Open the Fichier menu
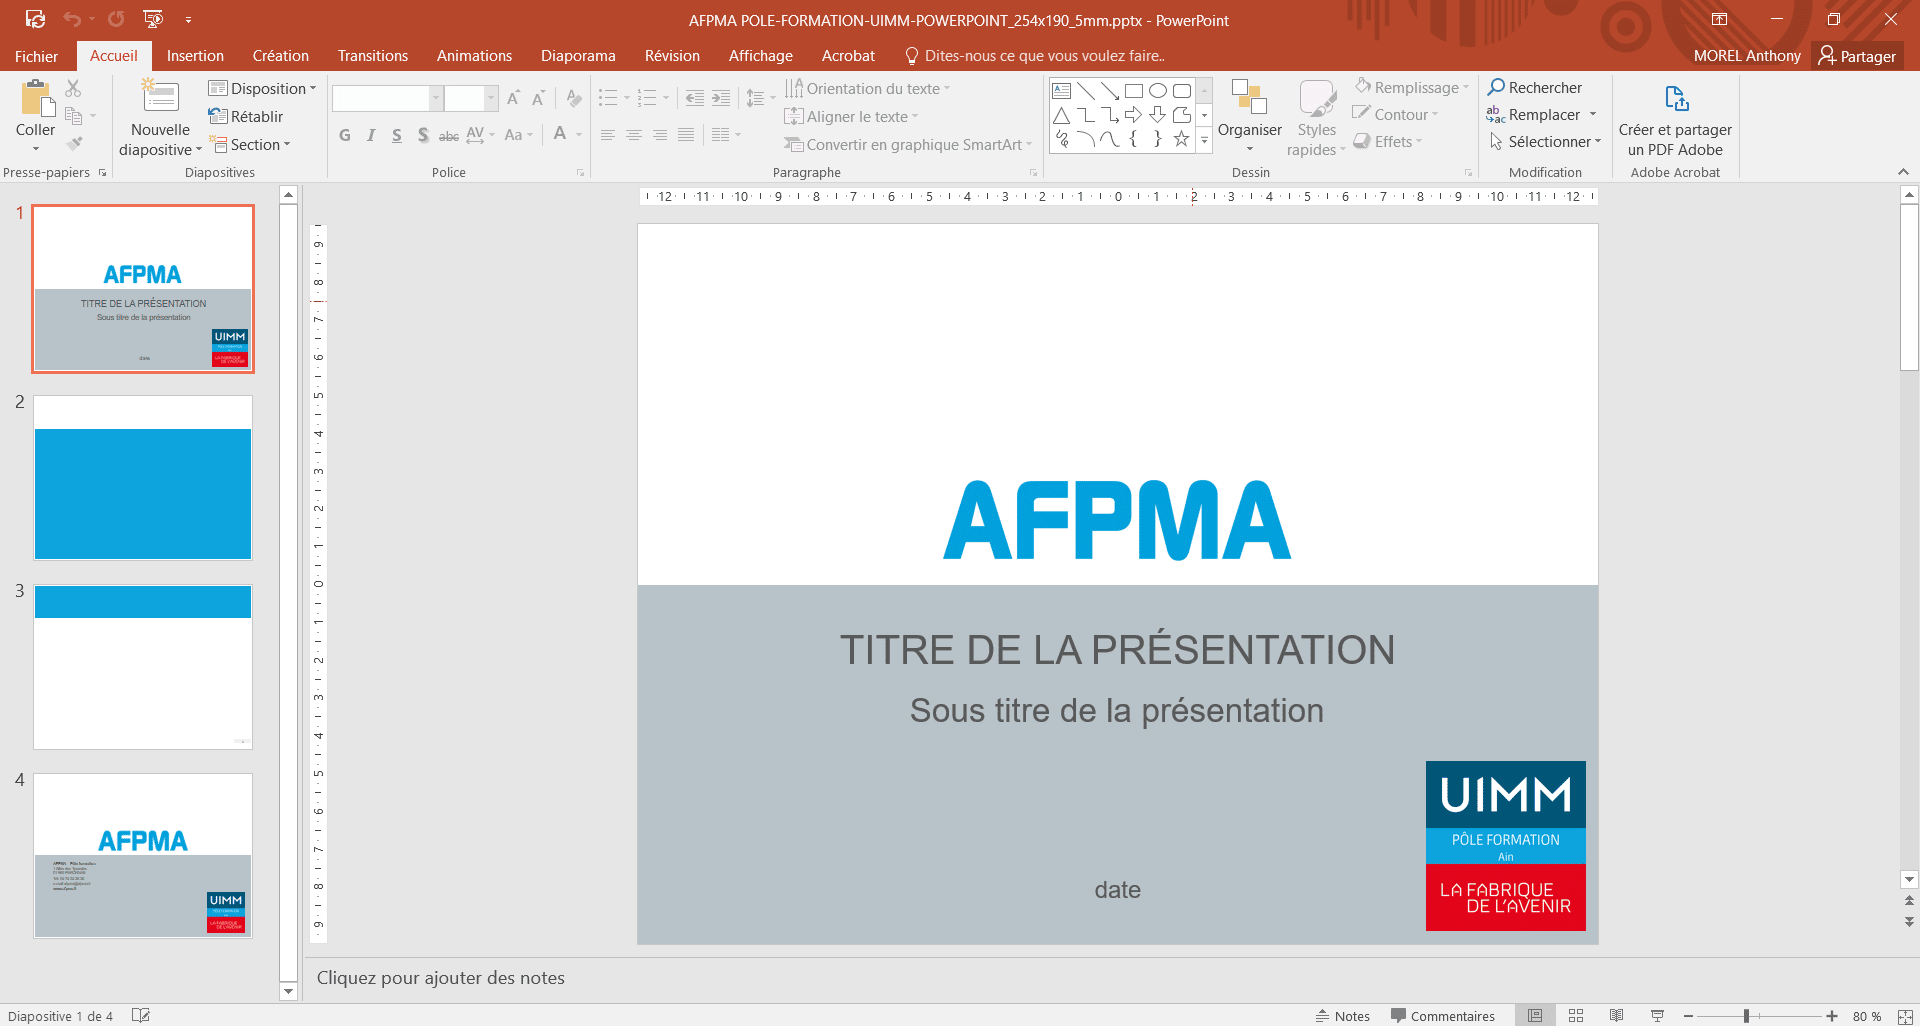Screen dimensions: 1920x1026 [36, 56]
